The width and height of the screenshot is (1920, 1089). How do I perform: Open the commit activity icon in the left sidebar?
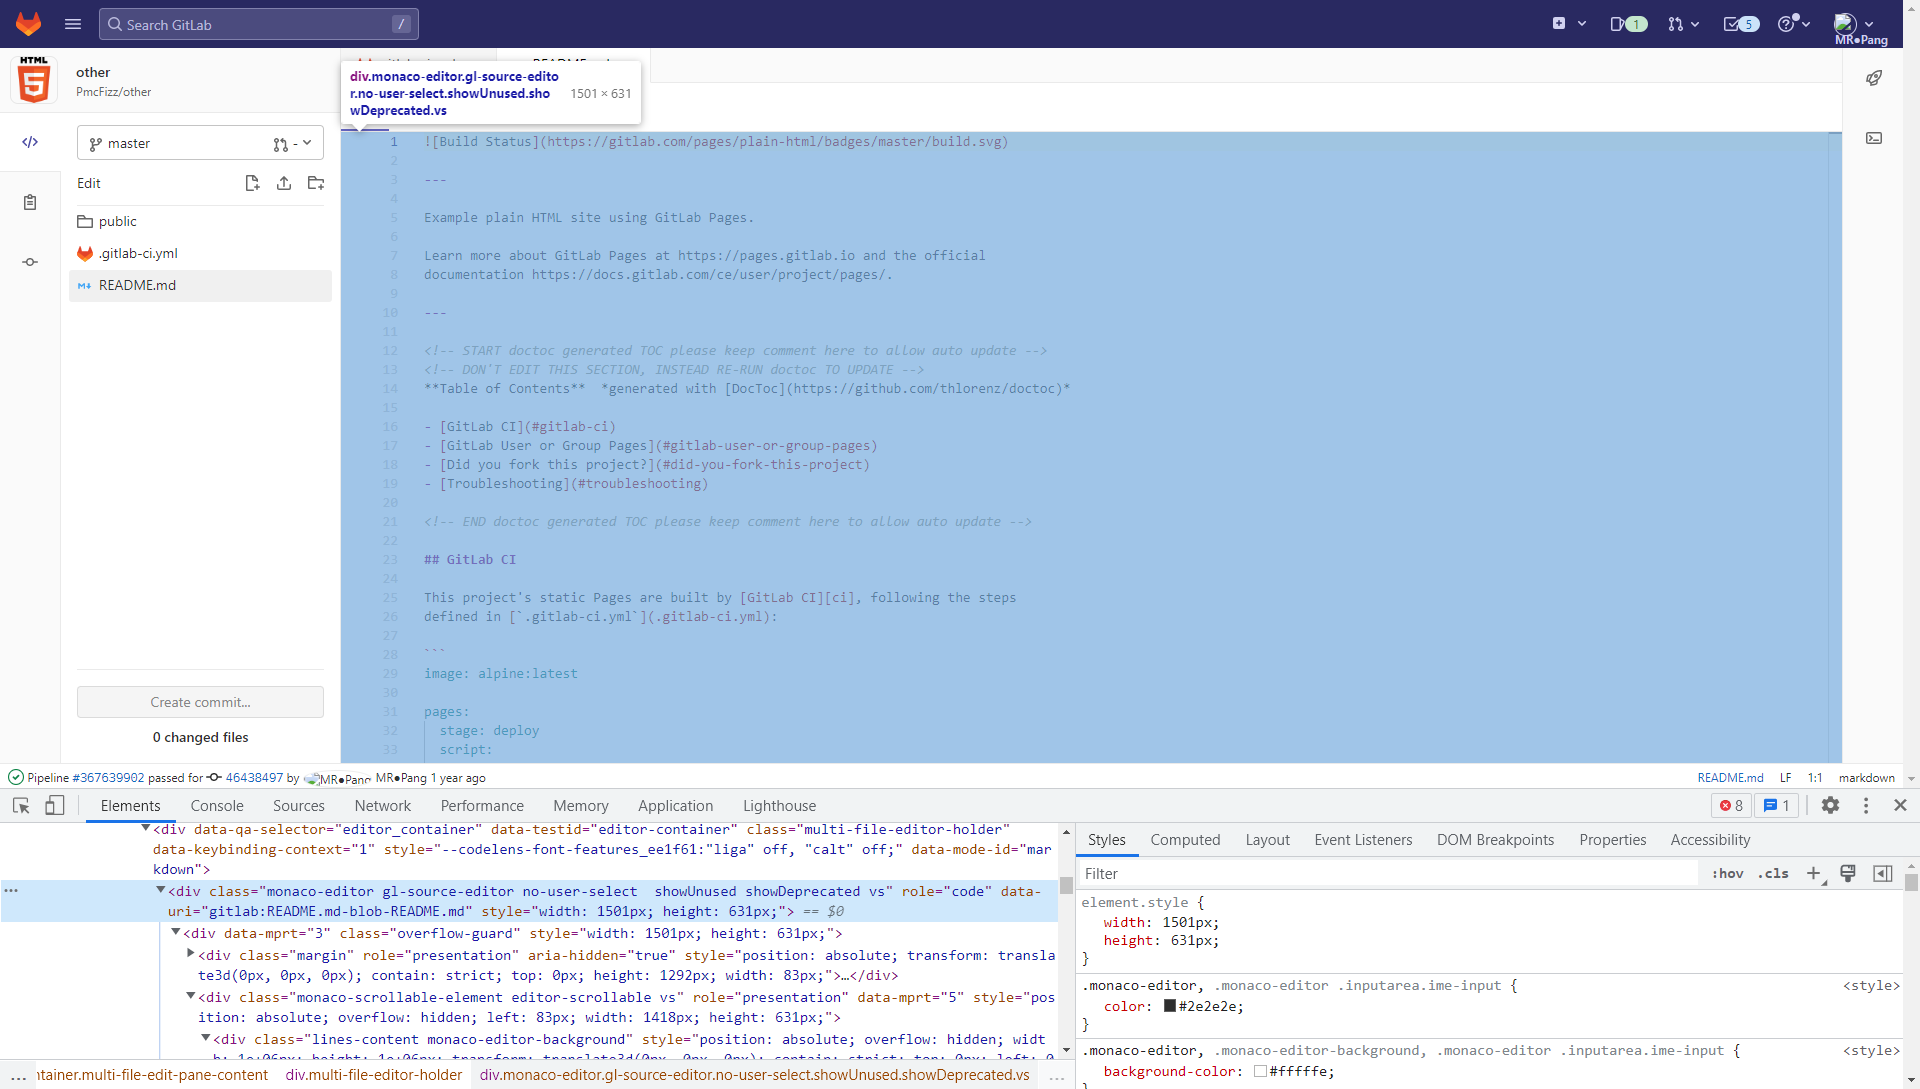coord(30,262)
